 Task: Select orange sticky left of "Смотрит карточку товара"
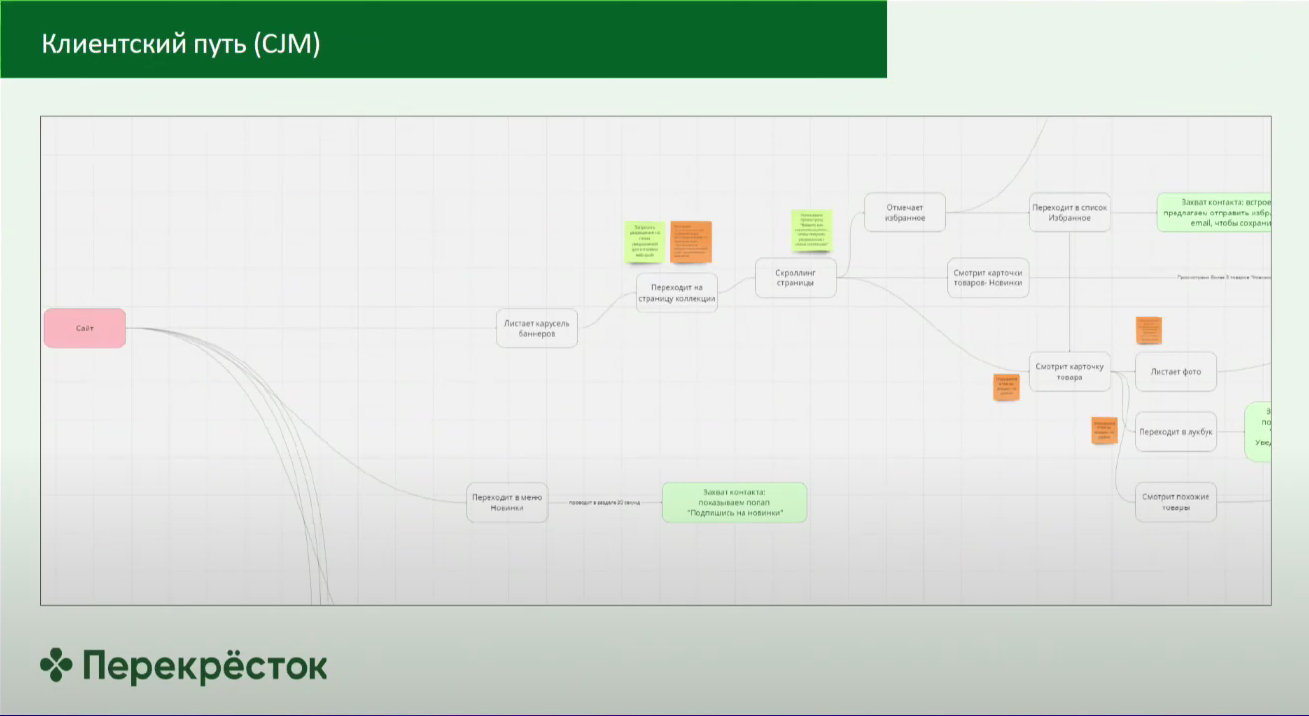1006,387
